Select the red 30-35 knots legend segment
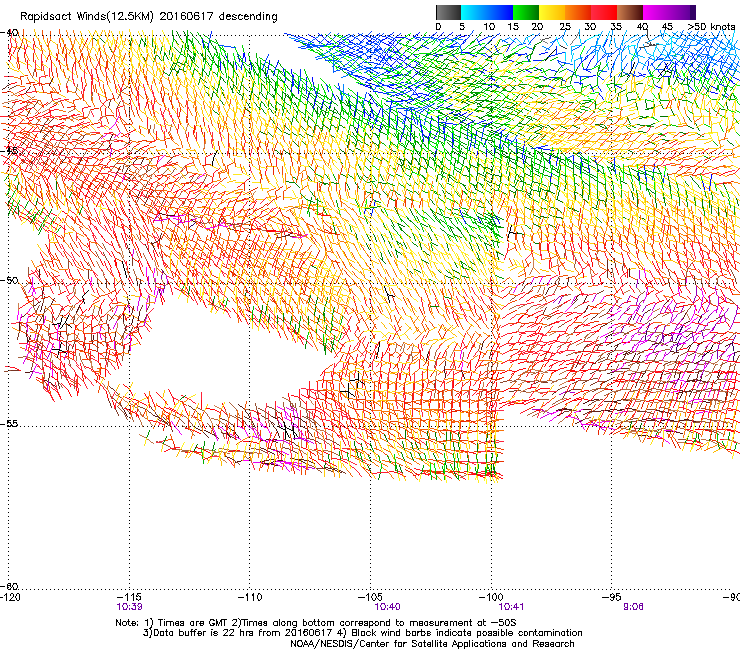The height and width of the screenshot is (650, 740). [x=604, y=12]
